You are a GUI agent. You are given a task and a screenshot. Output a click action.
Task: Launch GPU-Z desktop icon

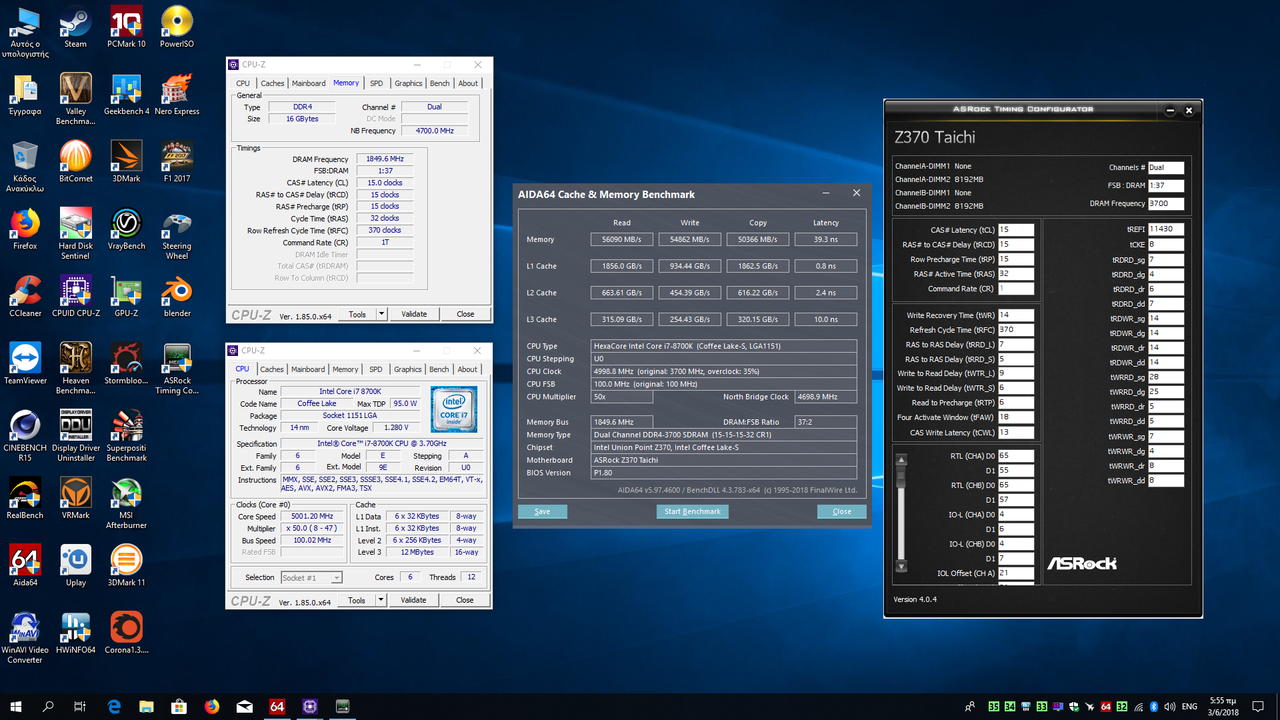pos(126,296)
